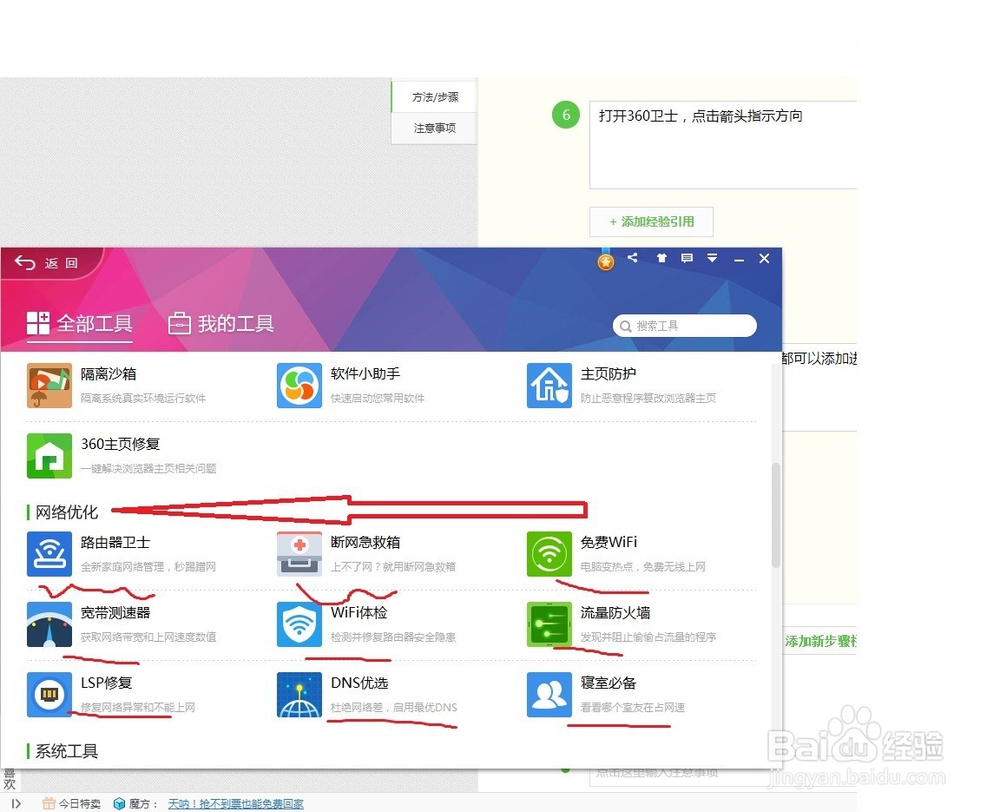Click the 寝室必备 title text

pos(608,683)
